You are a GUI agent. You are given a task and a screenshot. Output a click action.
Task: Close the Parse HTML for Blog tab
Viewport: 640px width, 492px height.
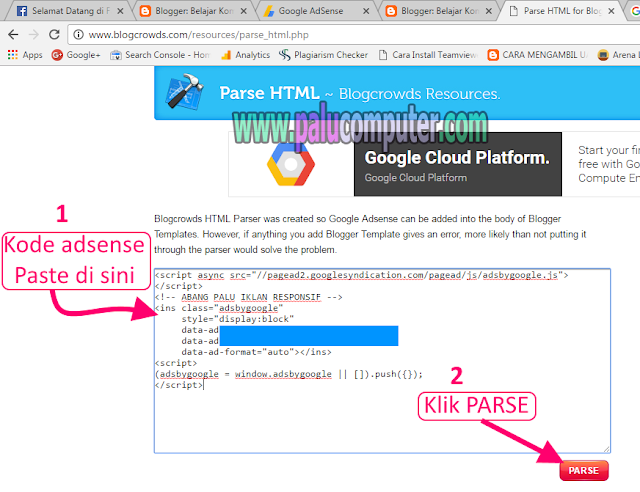click(x=611, y=11)
